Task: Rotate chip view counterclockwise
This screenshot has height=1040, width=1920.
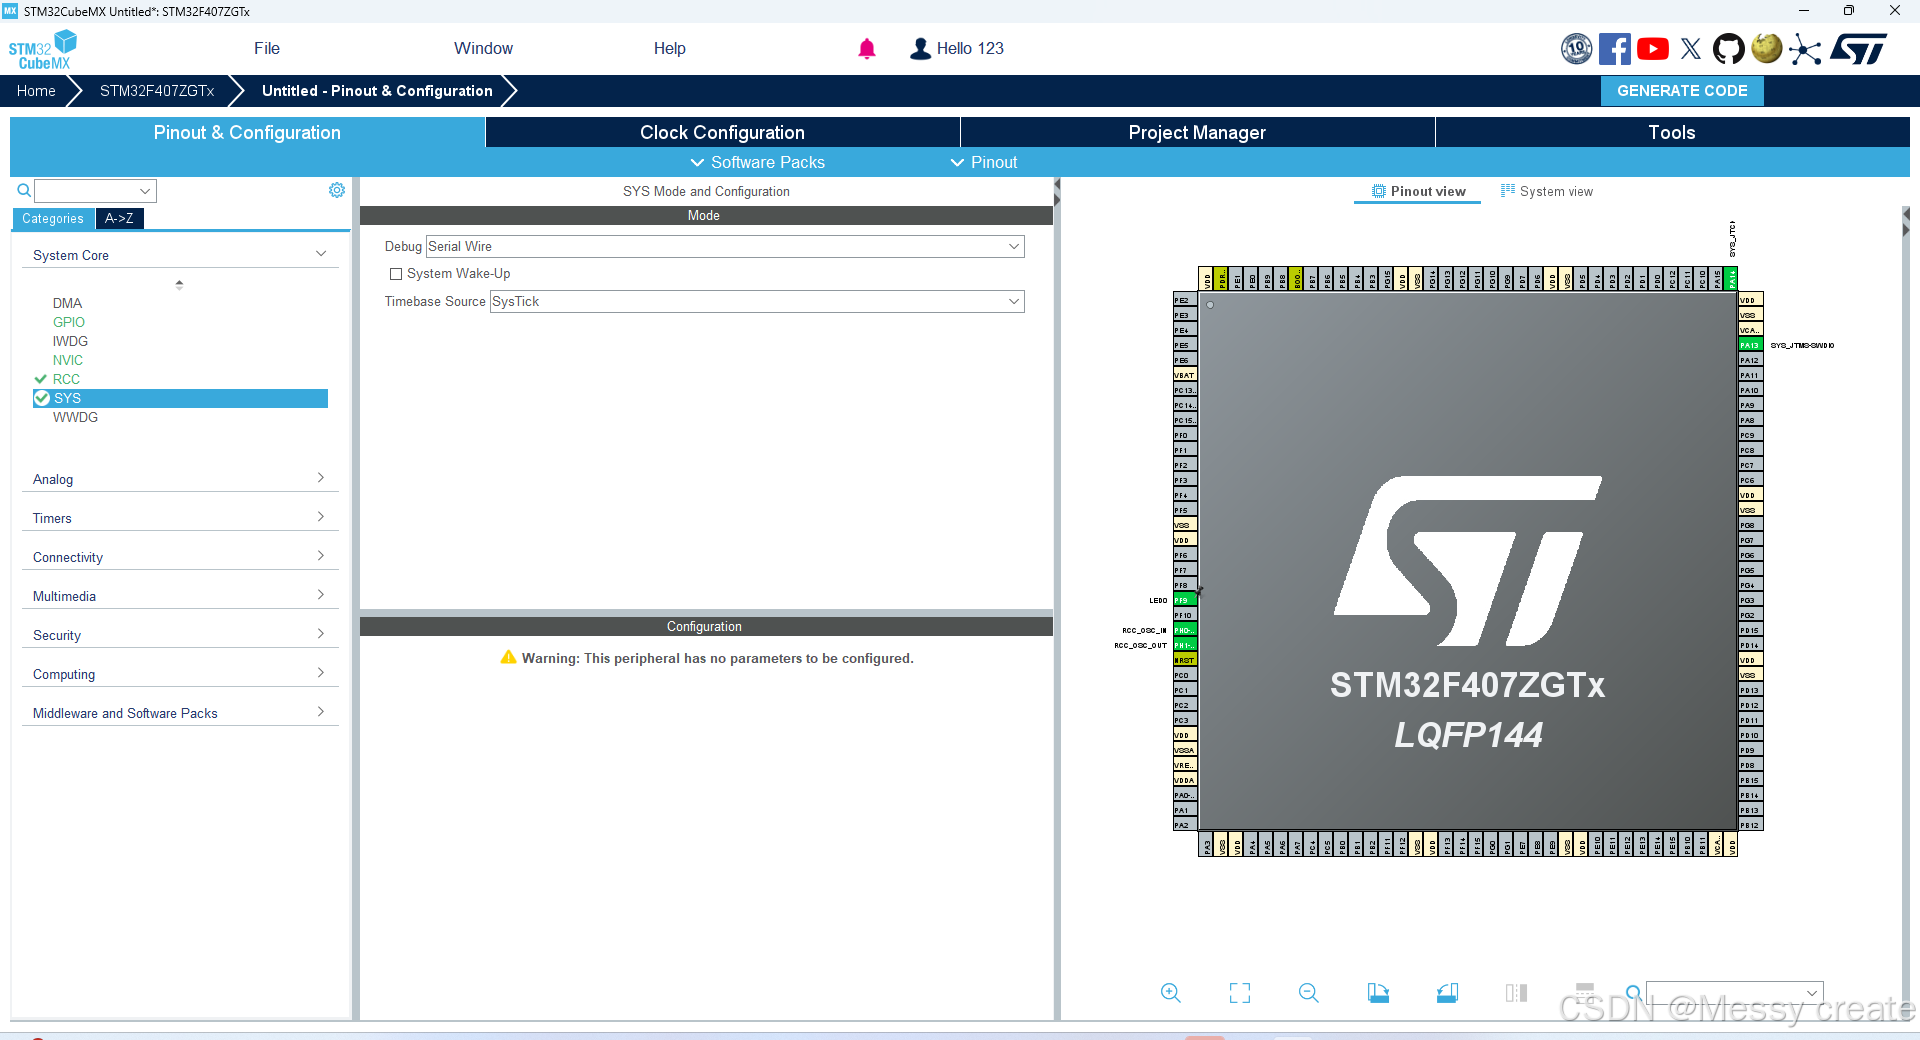Action: 1447,993
